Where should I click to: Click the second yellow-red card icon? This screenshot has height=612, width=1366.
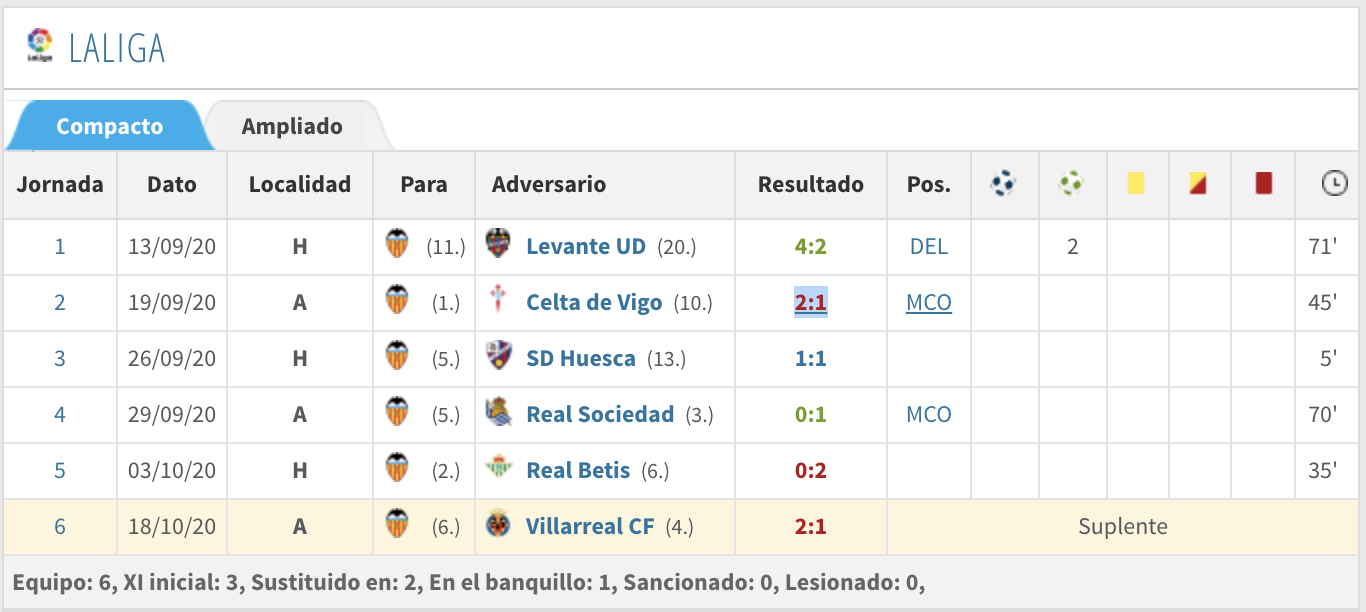[x=1198, y=183]
